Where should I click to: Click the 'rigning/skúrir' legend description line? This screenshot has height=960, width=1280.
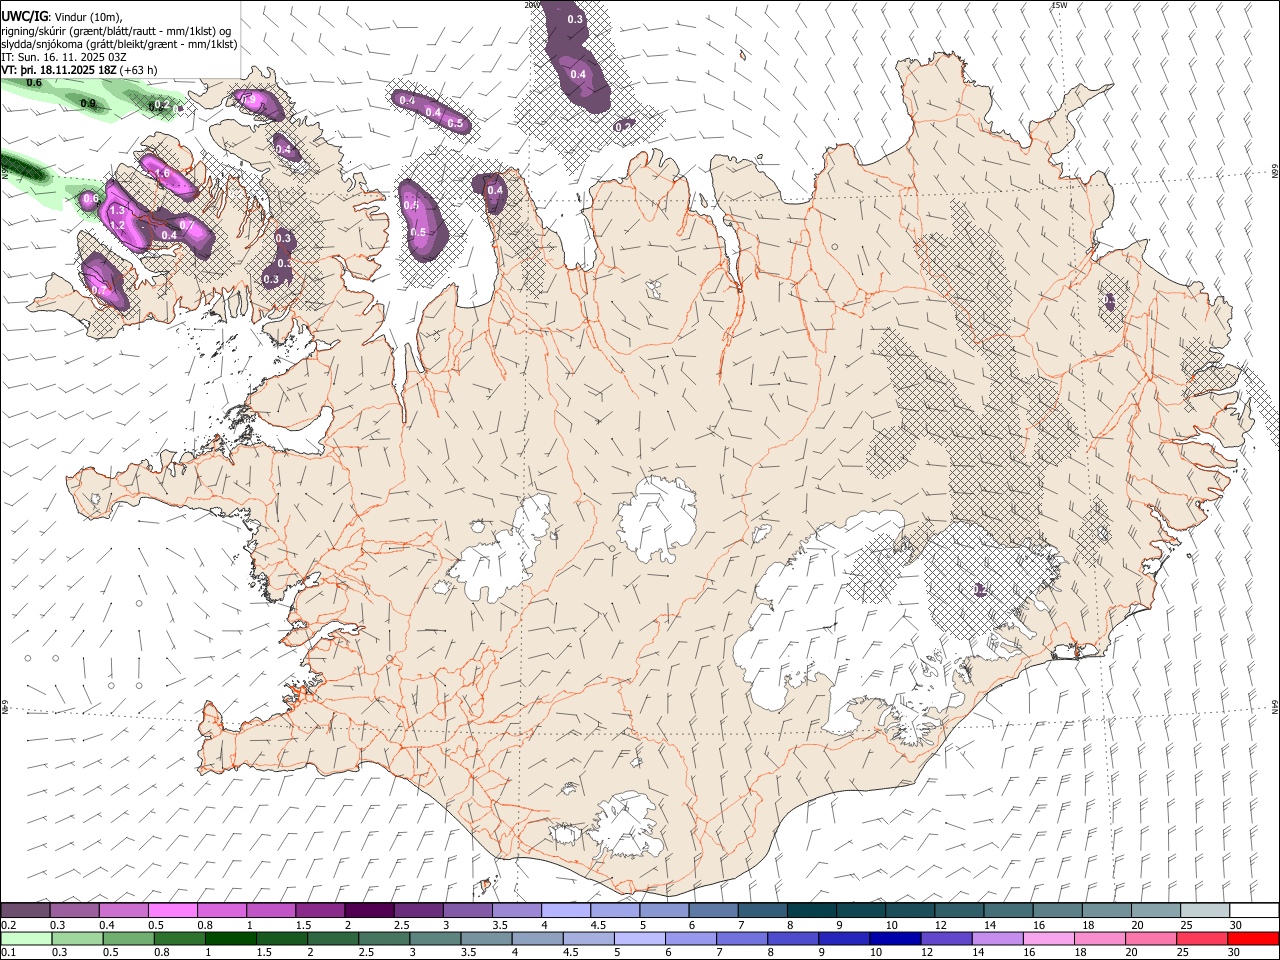[116, 31]
